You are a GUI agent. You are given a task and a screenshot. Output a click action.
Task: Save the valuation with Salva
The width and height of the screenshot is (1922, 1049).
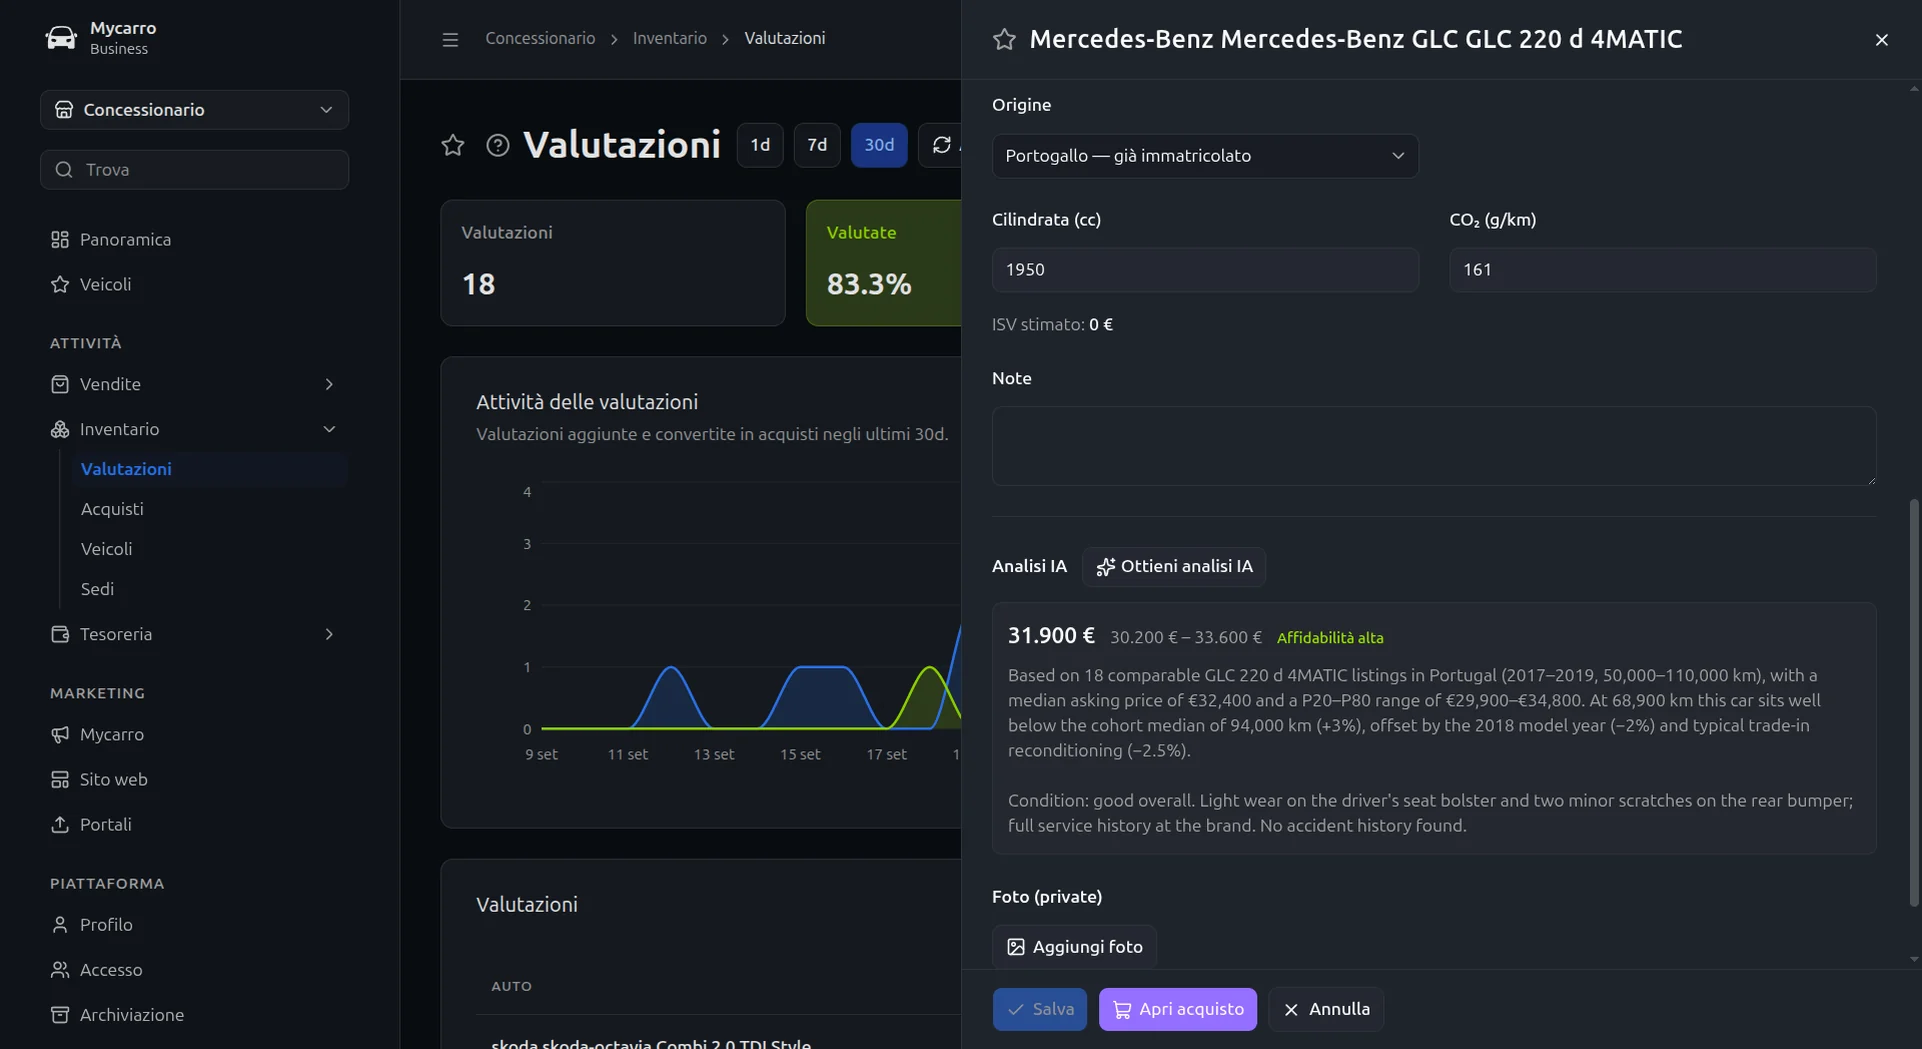pos(1040,1009)
